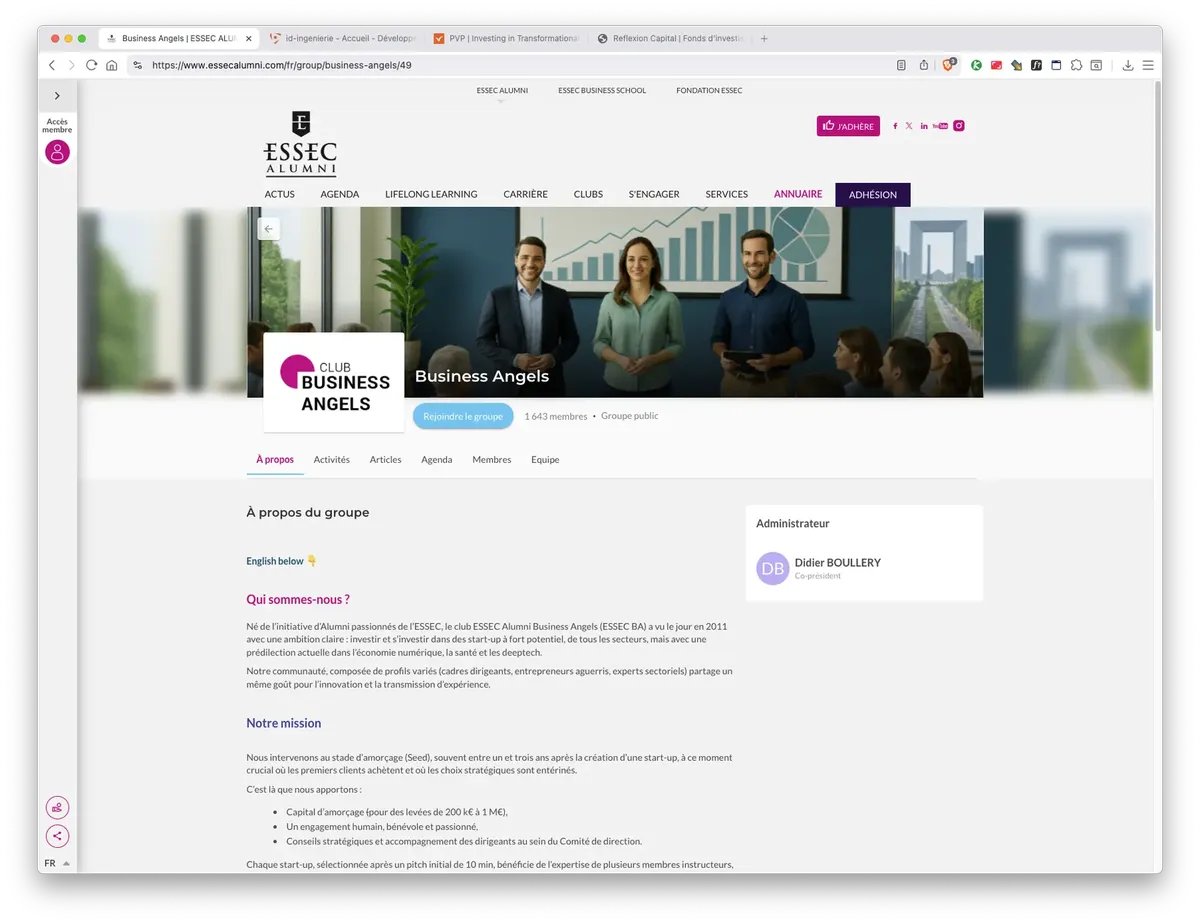This screenshot has height=923, width=1200.
Task: Click the FONDATION ESSEC top link
Action: 709,91
